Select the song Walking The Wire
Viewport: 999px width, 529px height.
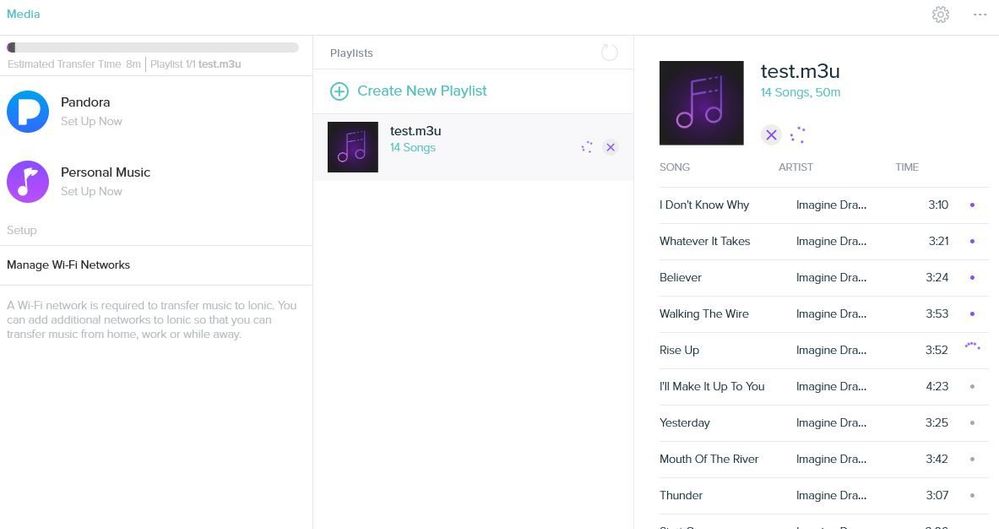[704, 314]
